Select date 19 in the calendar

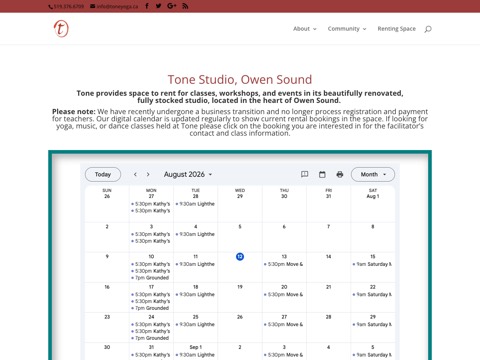point(240,287)
